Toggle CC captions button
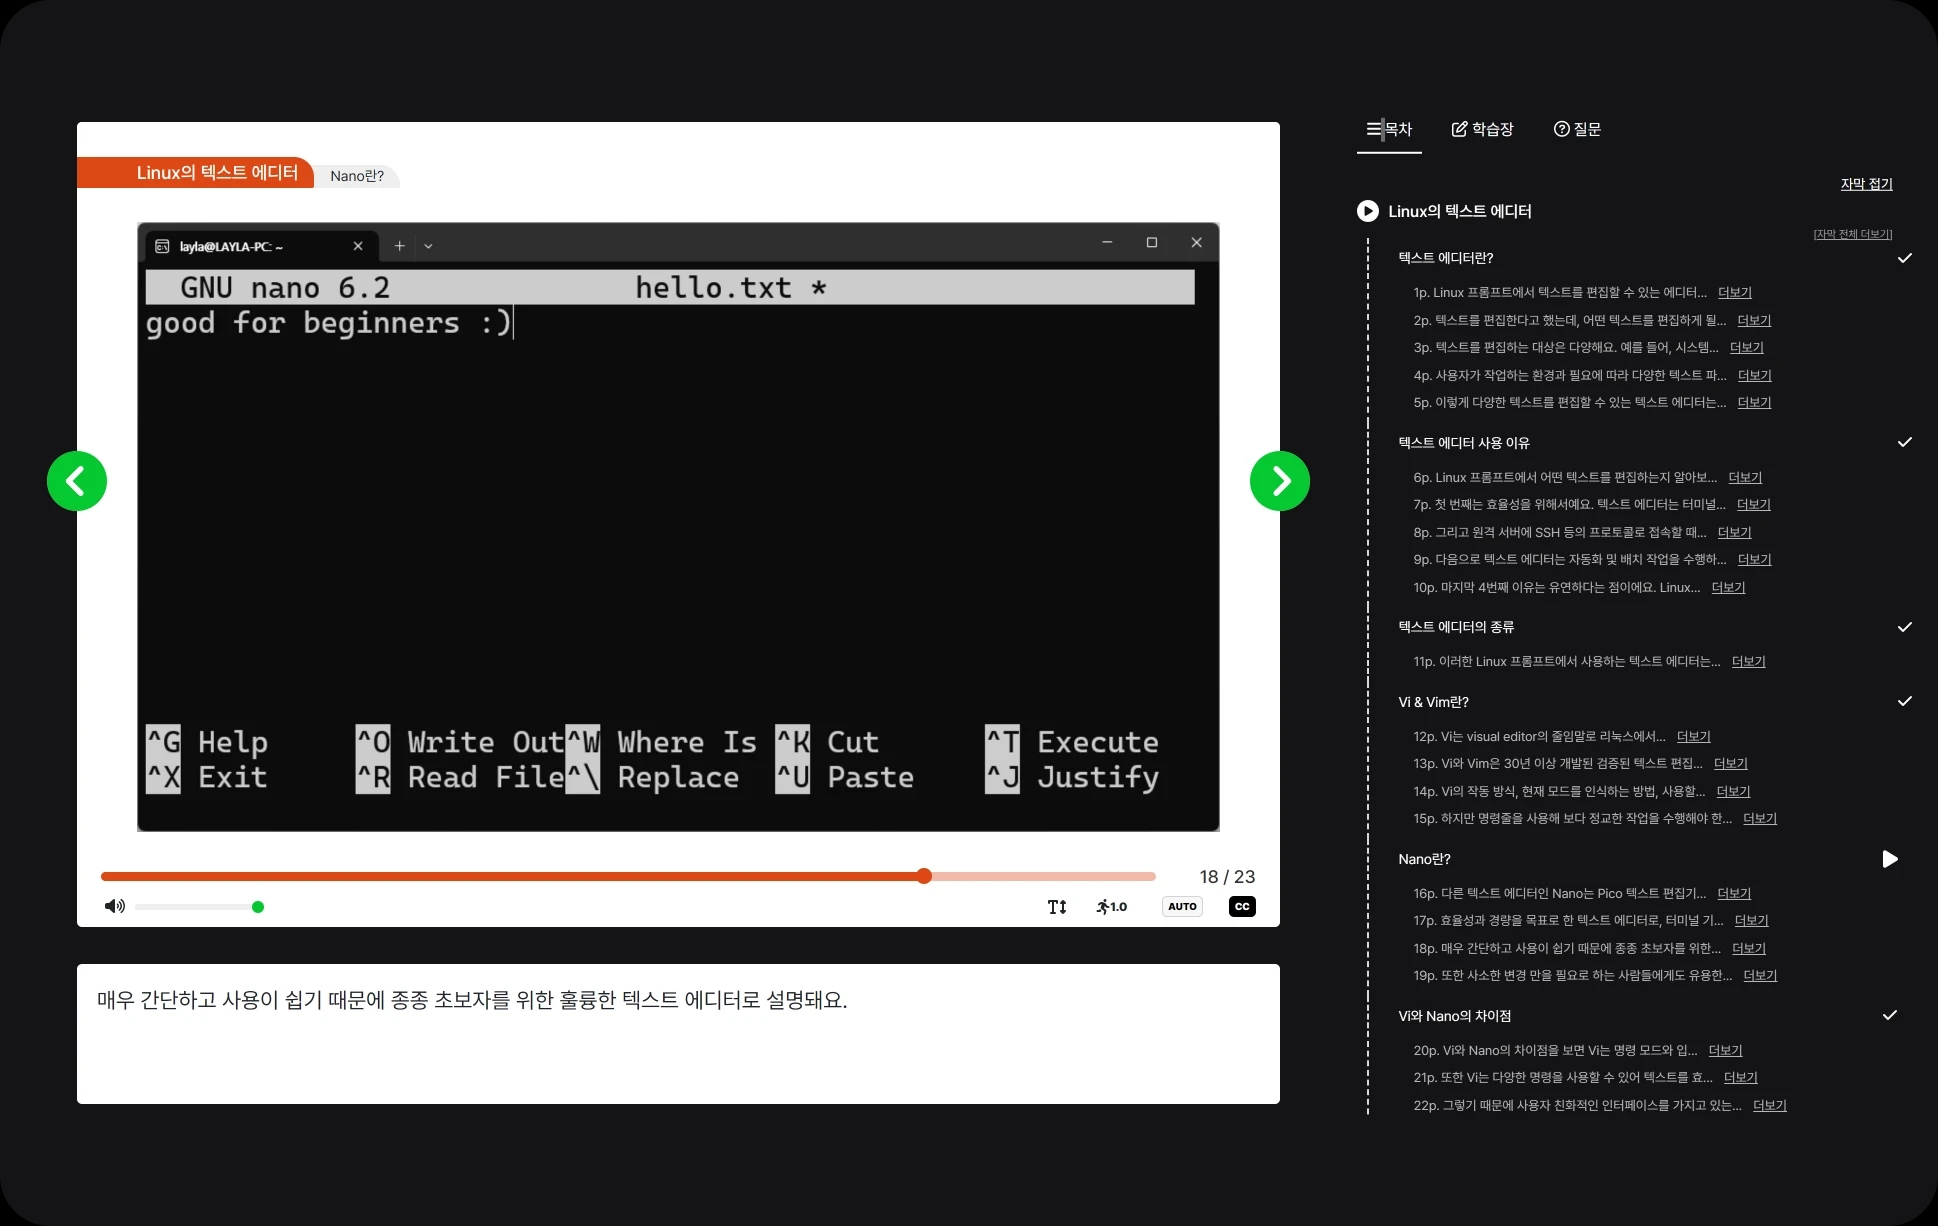 tap(1242, 907)
